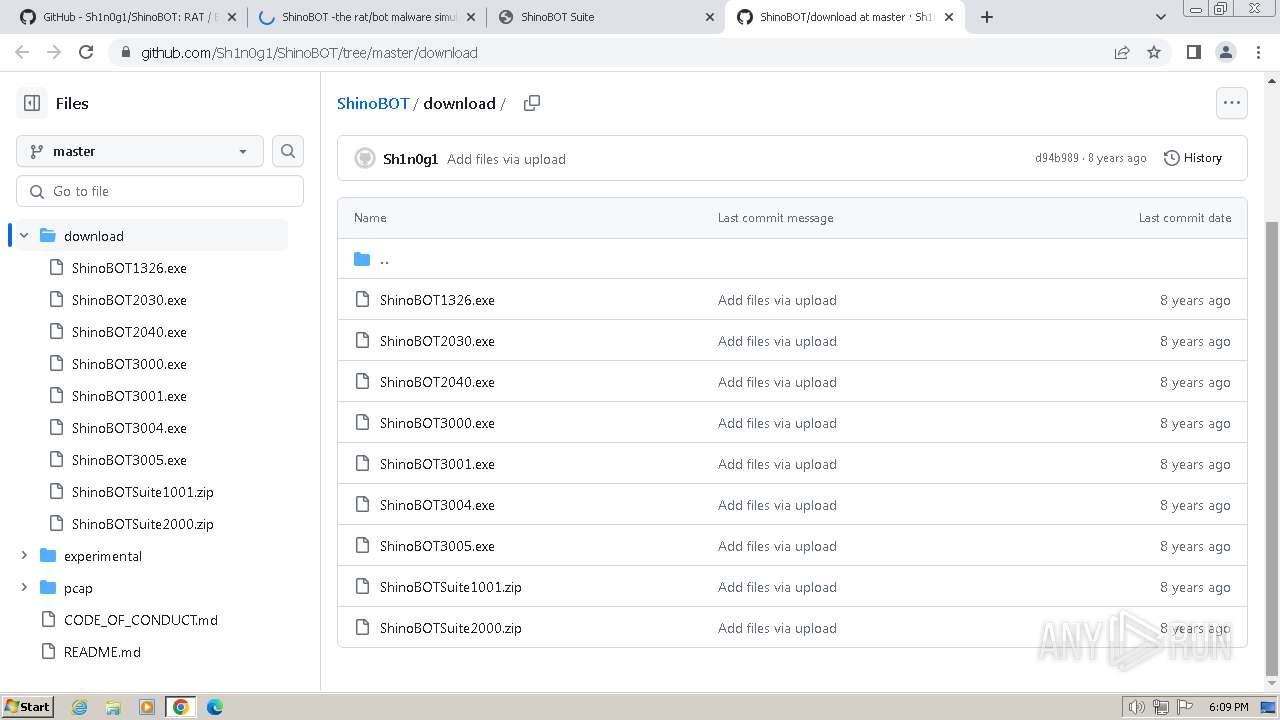Viewport: 1280px width, 720px height.
Task: Click the pcap folder icon in tree
Action: (x=48, y=588)
